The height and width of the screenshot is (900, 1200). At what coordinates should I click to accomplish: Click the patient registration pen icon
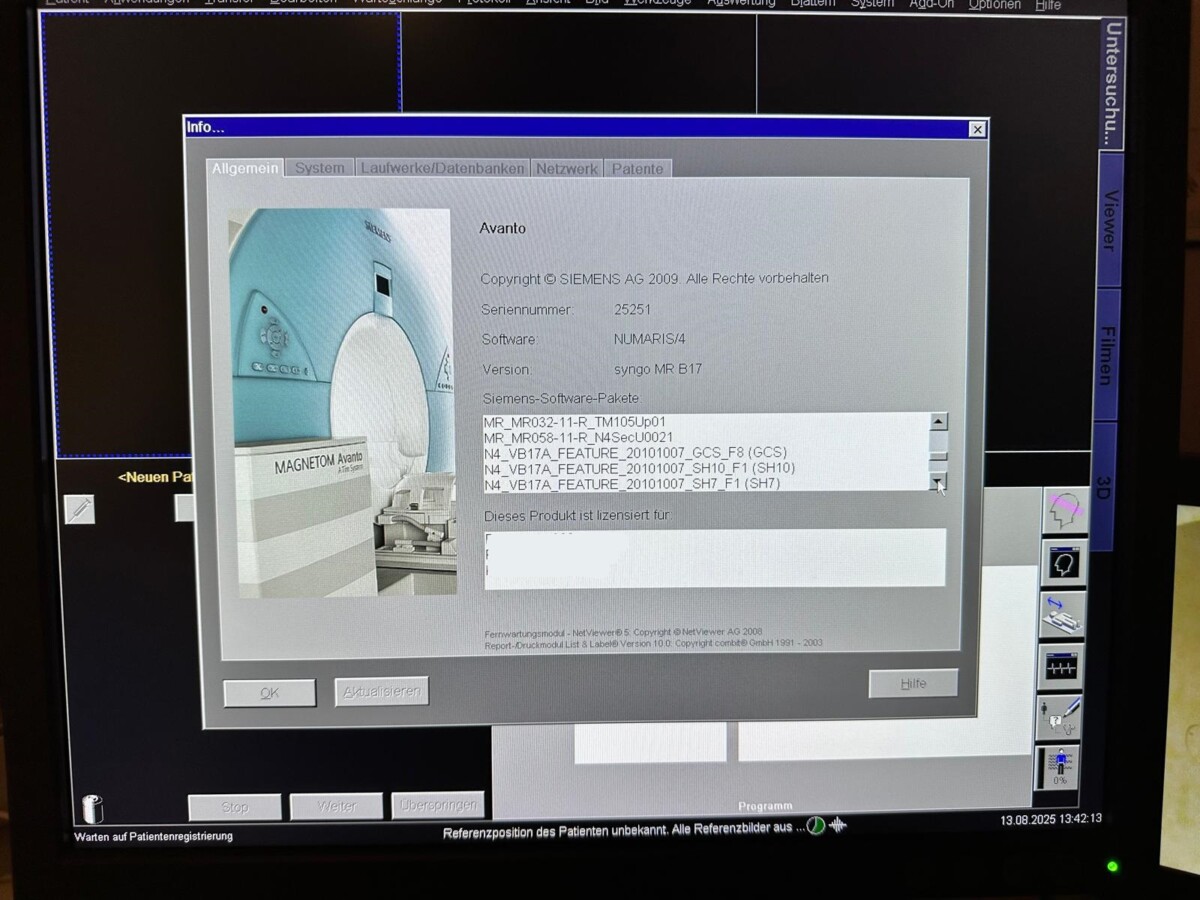79,509
